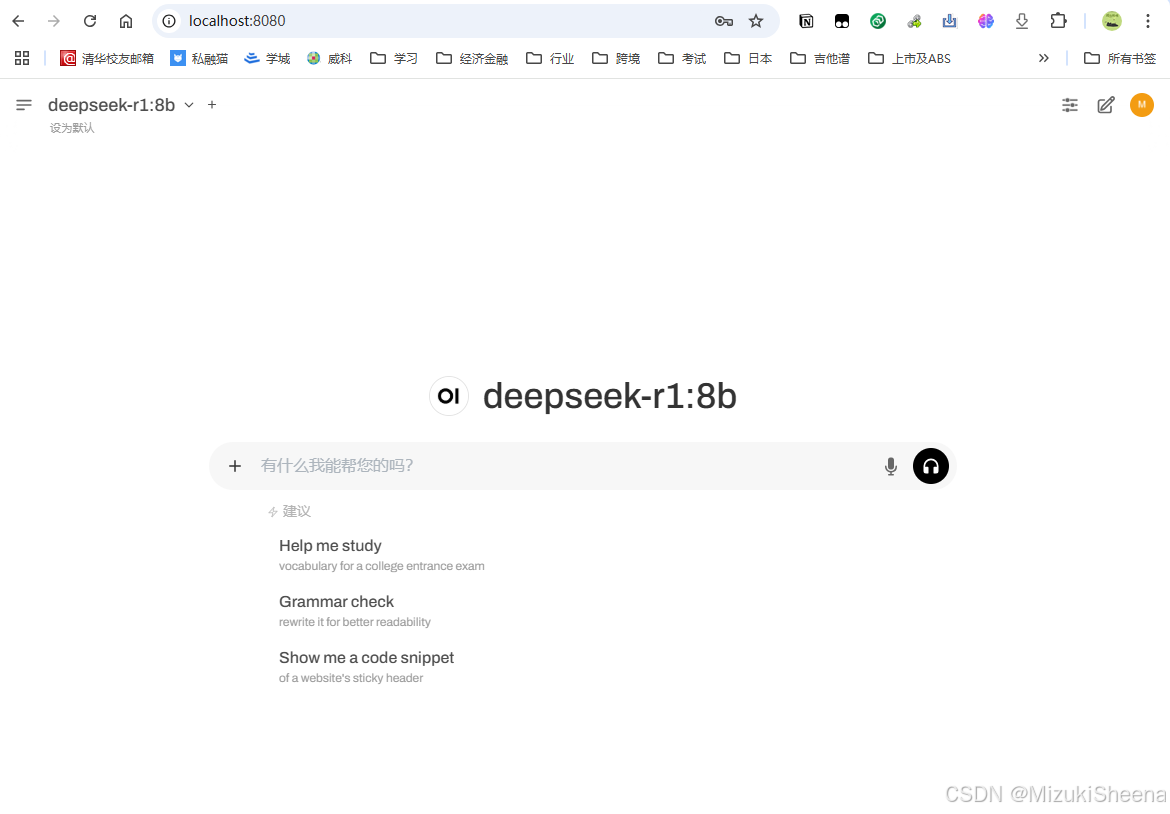Open the 所有书签 all bookmarks folder
The height and width of the screenshot is (814, 1170).
(x=1120, y=58)
